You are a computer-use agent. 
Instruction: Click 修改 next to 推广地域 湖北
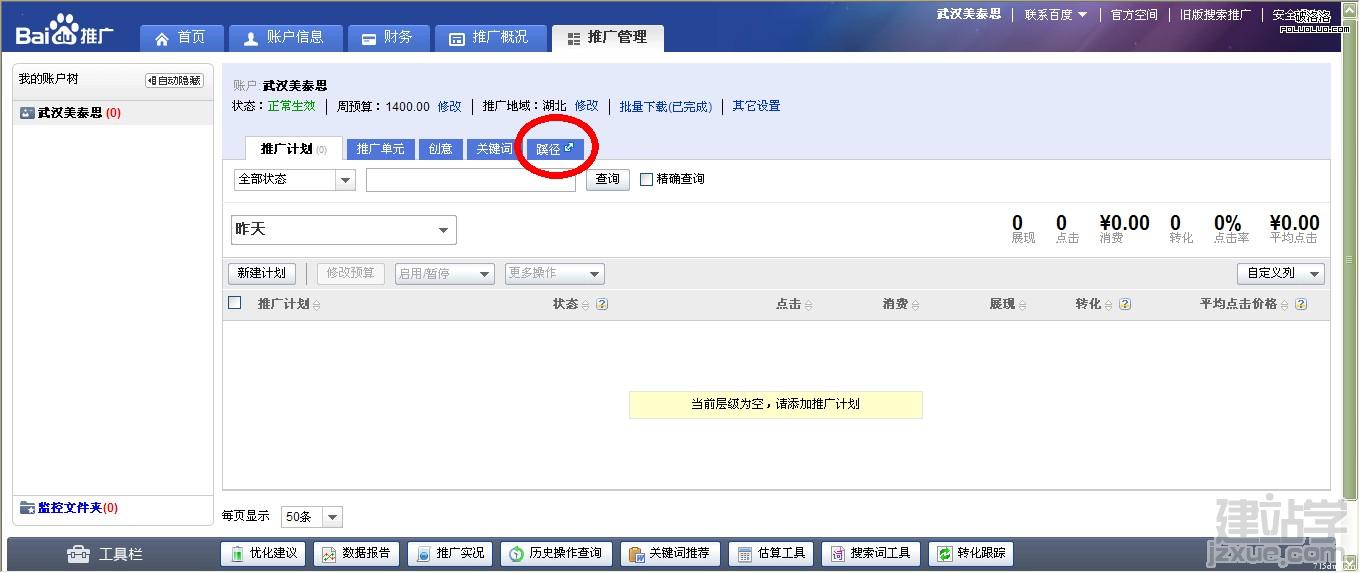point(586,106)
